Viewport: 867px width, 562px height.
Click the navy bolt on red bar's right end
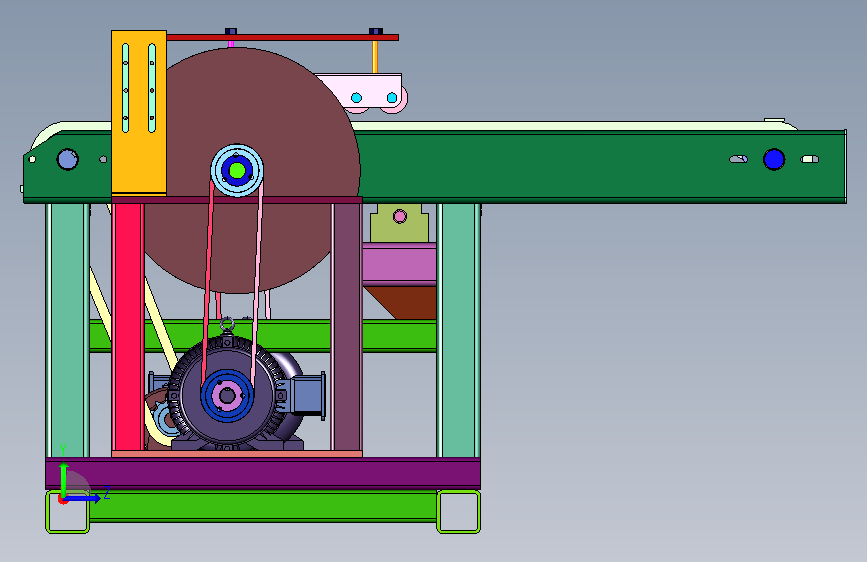[x=375, y=32]
